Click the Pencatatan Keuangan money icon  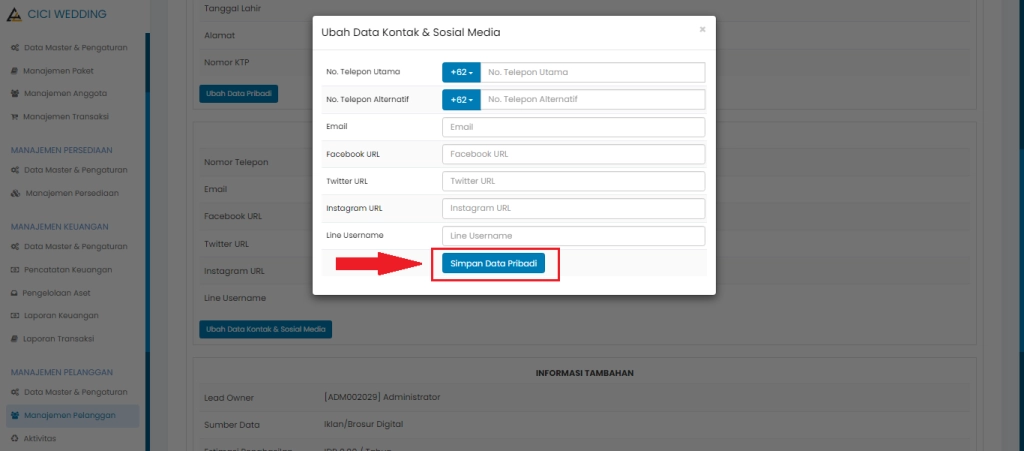pyautogui.click(x=14, y=270)
